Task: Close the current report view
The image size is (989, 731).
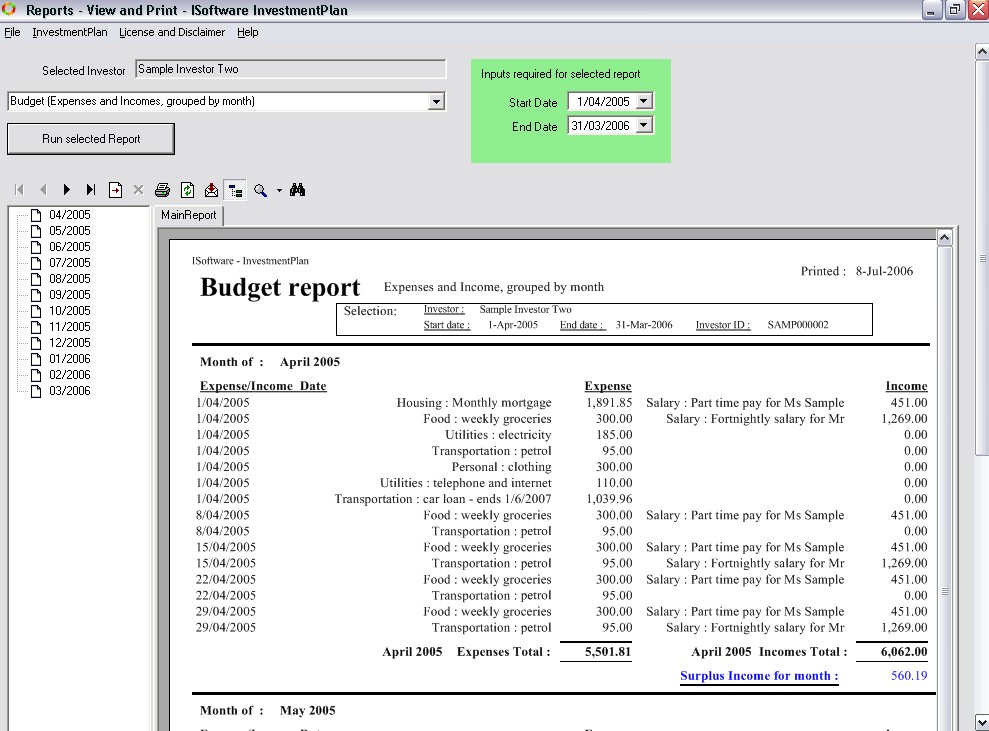Action: (x=139, y=190)
